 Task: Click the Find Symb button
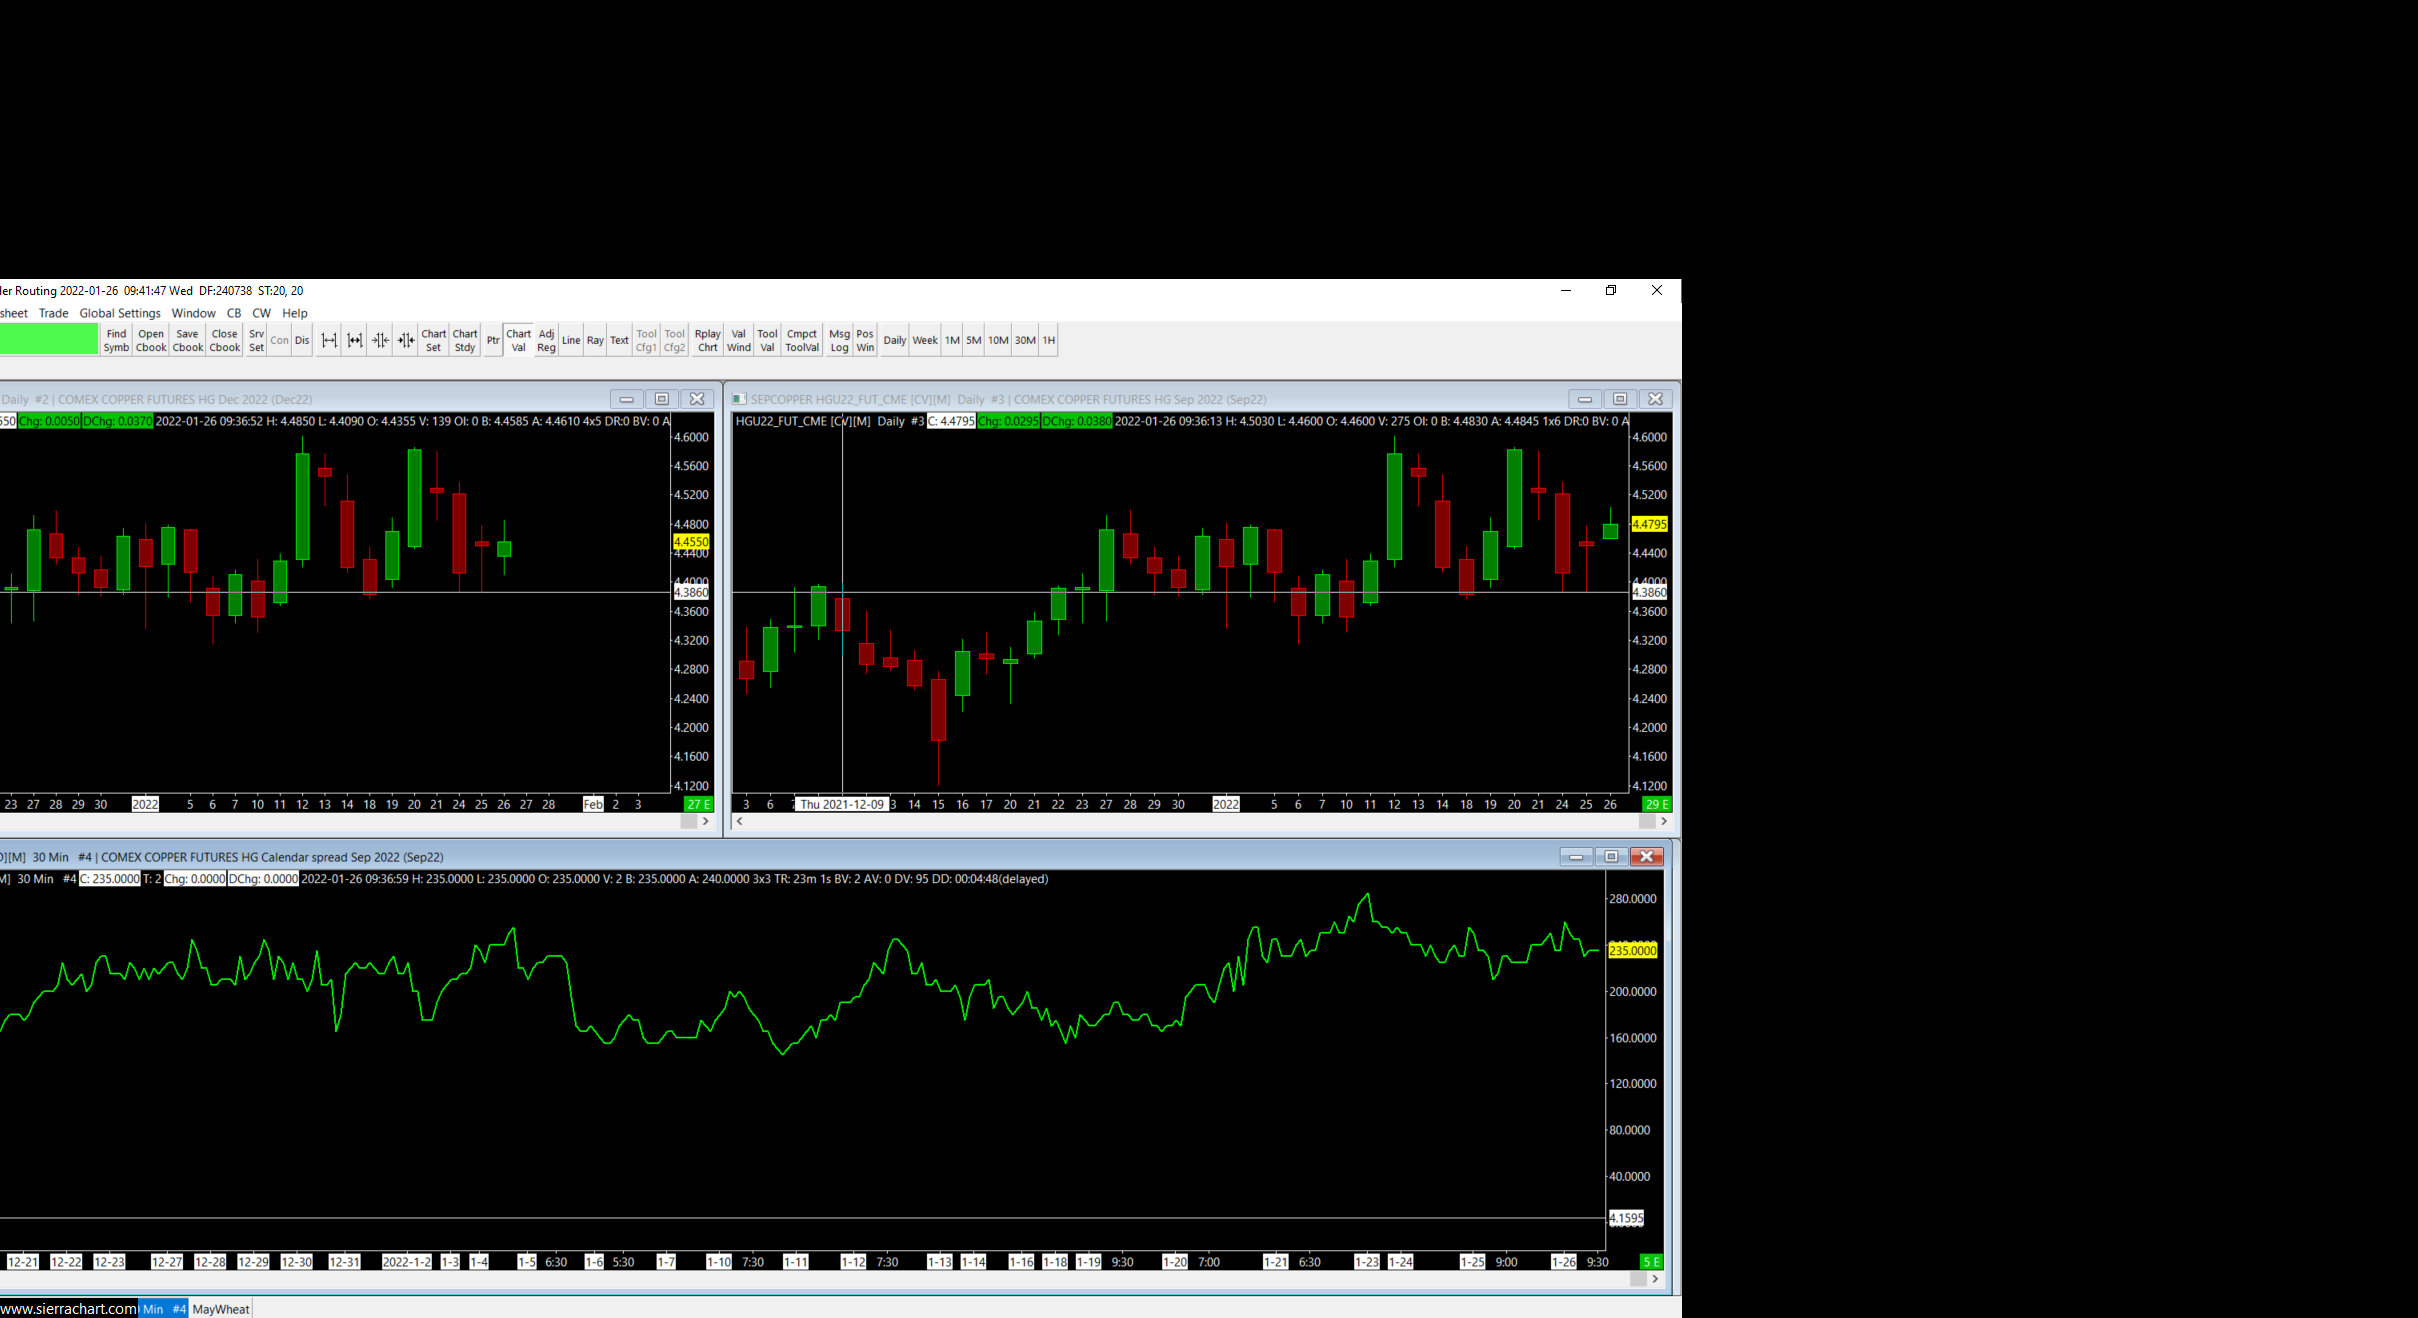[x=116, y=341]
